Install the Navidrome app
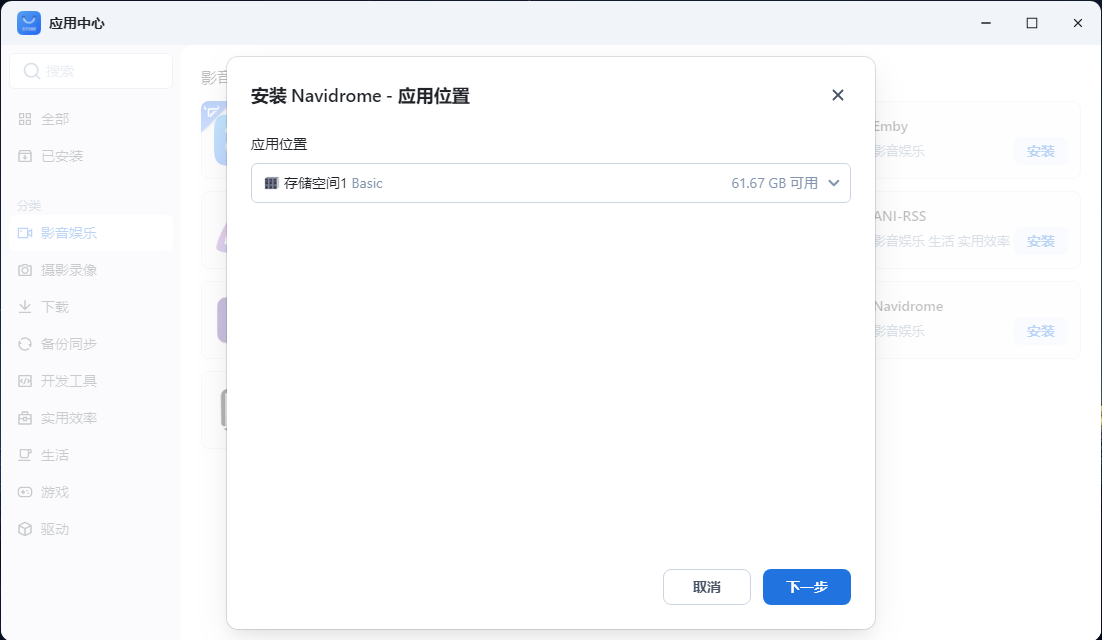The width and height of the screenshot is (1102, 640). click(x=1040, y=332)
